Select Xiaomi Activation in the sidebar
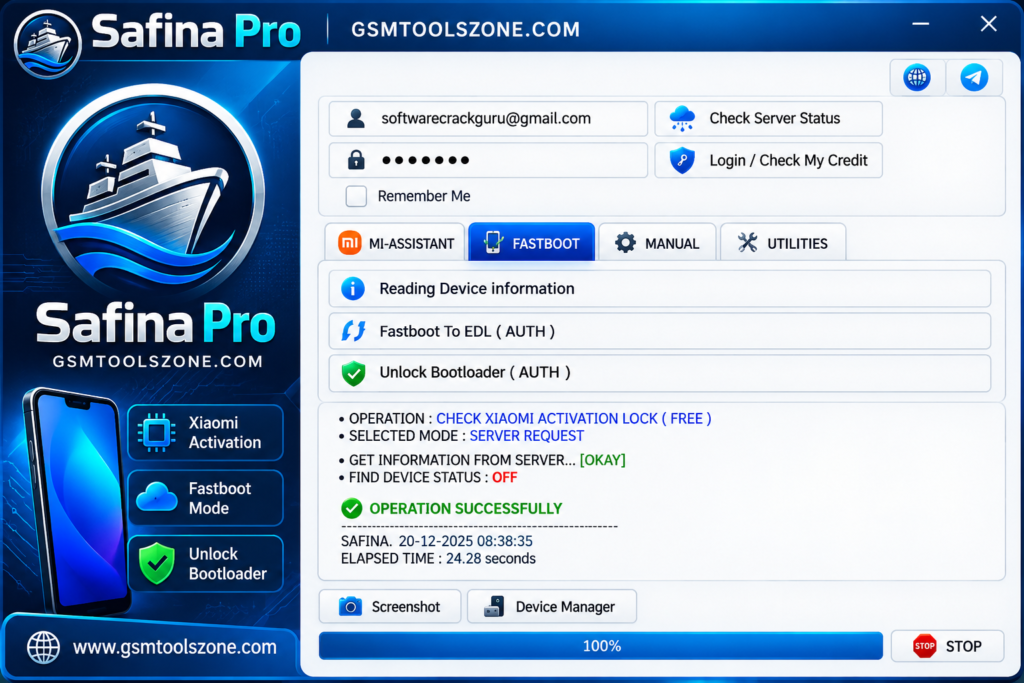 point(206,432)
